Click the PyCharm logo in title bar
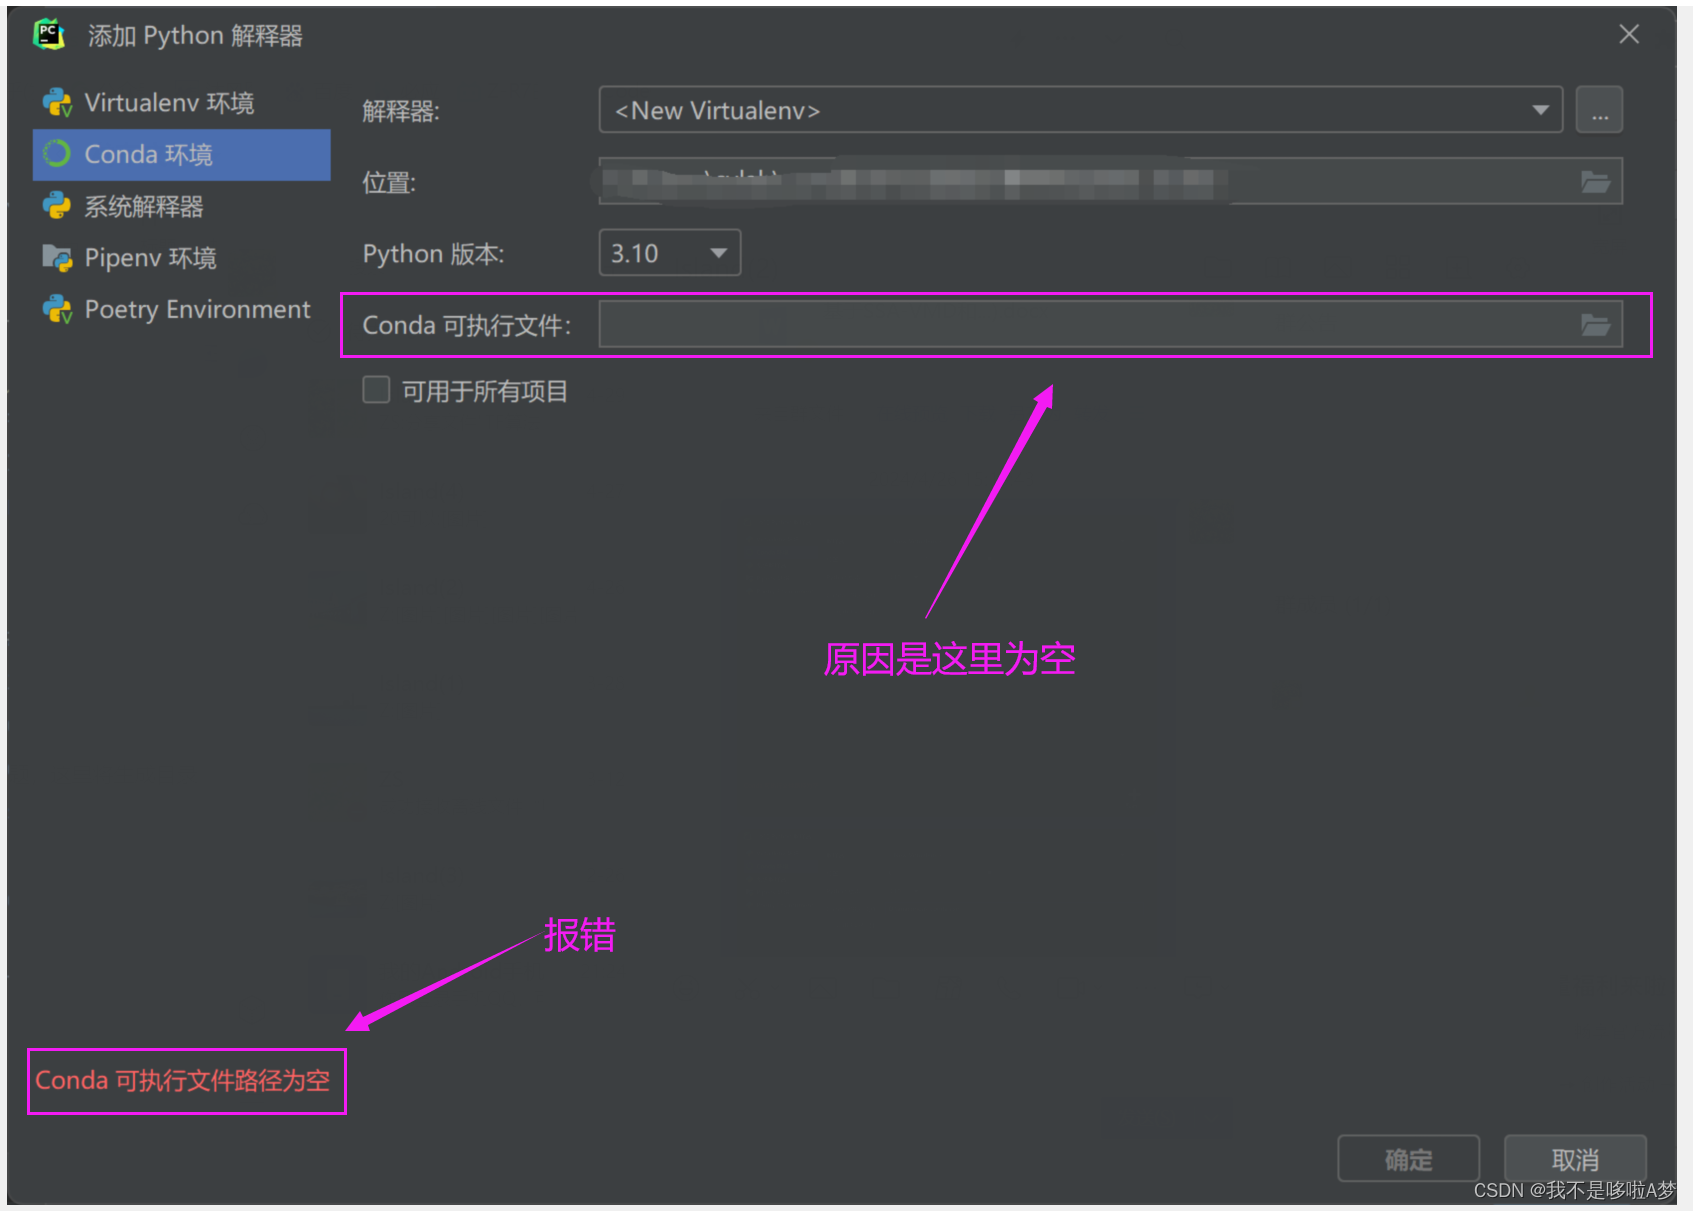Screen dimensions: 1693x1211 click(x=48, y=34)
